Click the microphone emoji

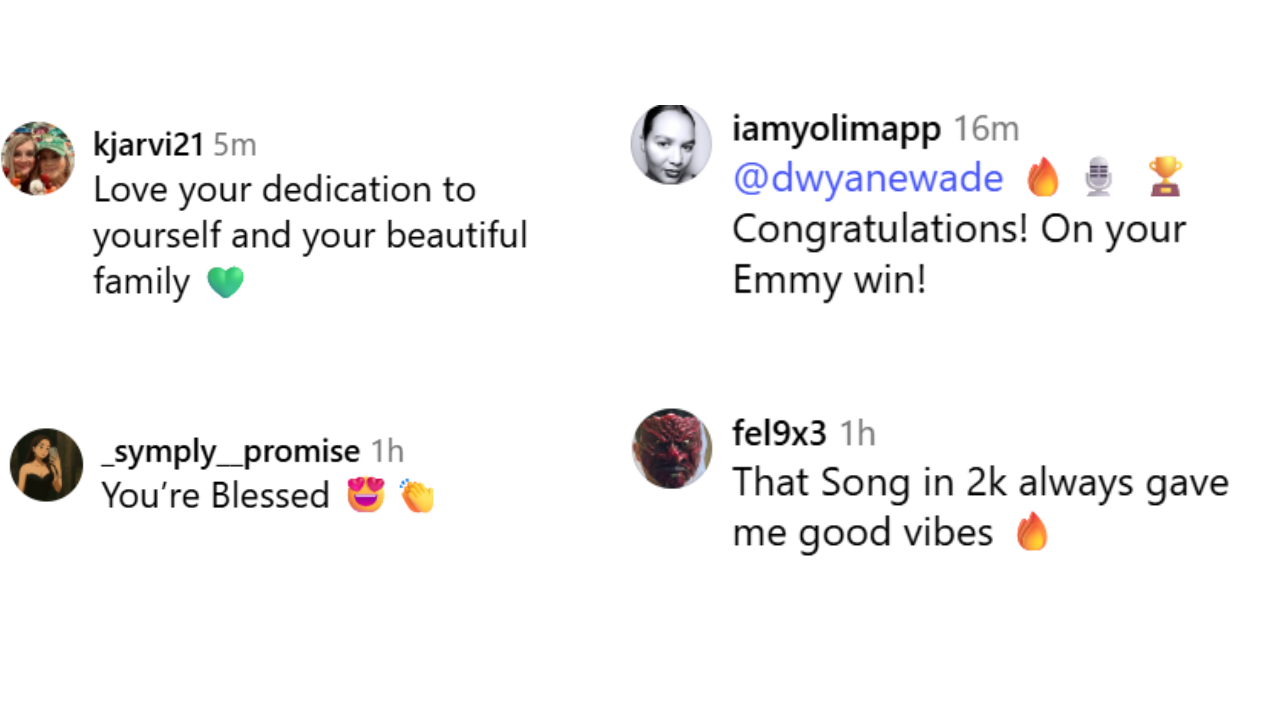[1098, 178]
